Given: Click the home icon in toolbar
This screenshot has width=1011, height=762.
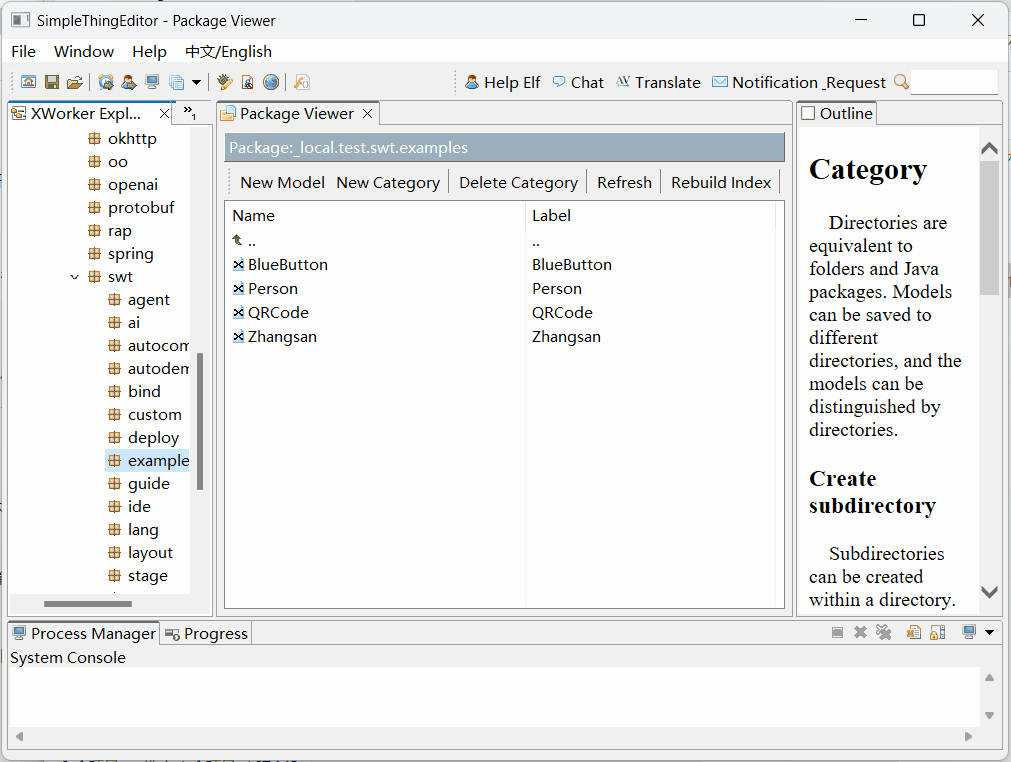Looking at the screenshot, I should pos(29,82).
